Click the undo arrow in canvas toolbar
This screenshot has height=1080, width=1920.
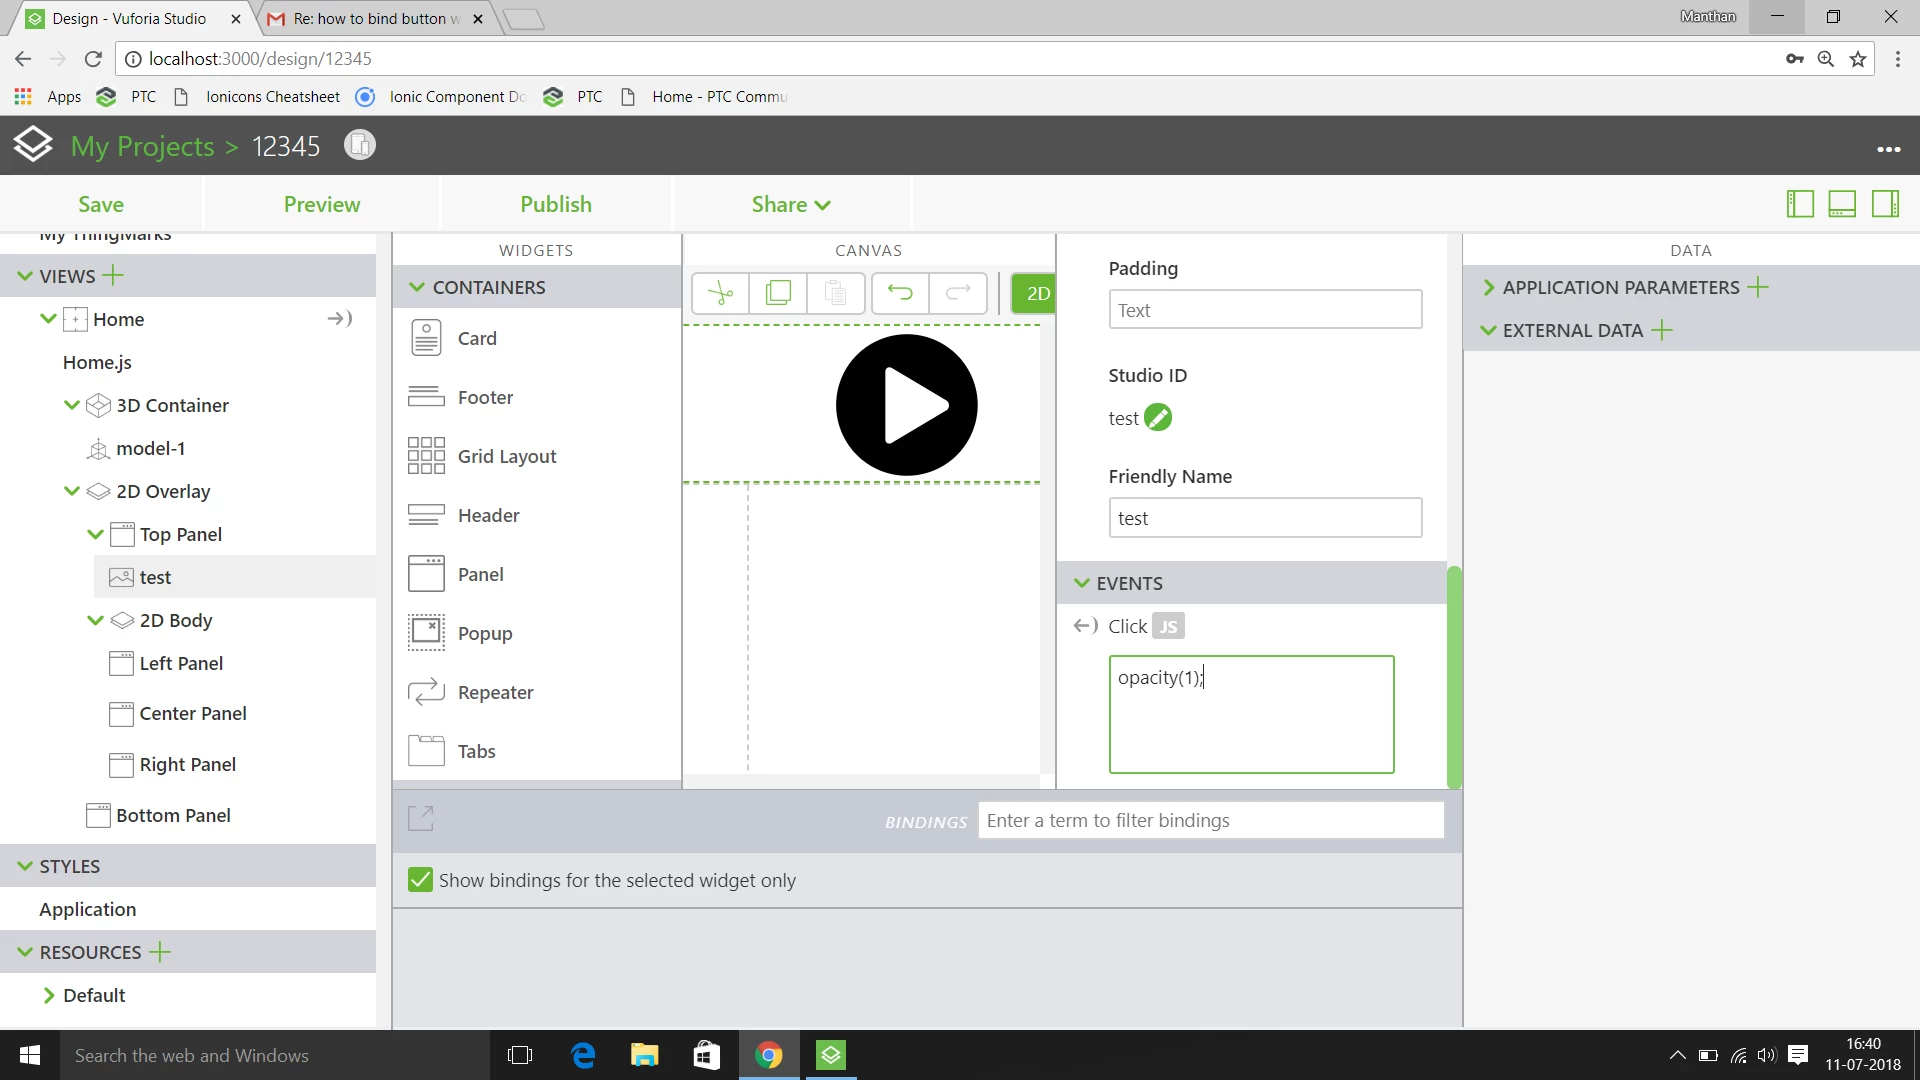point(900,293)
